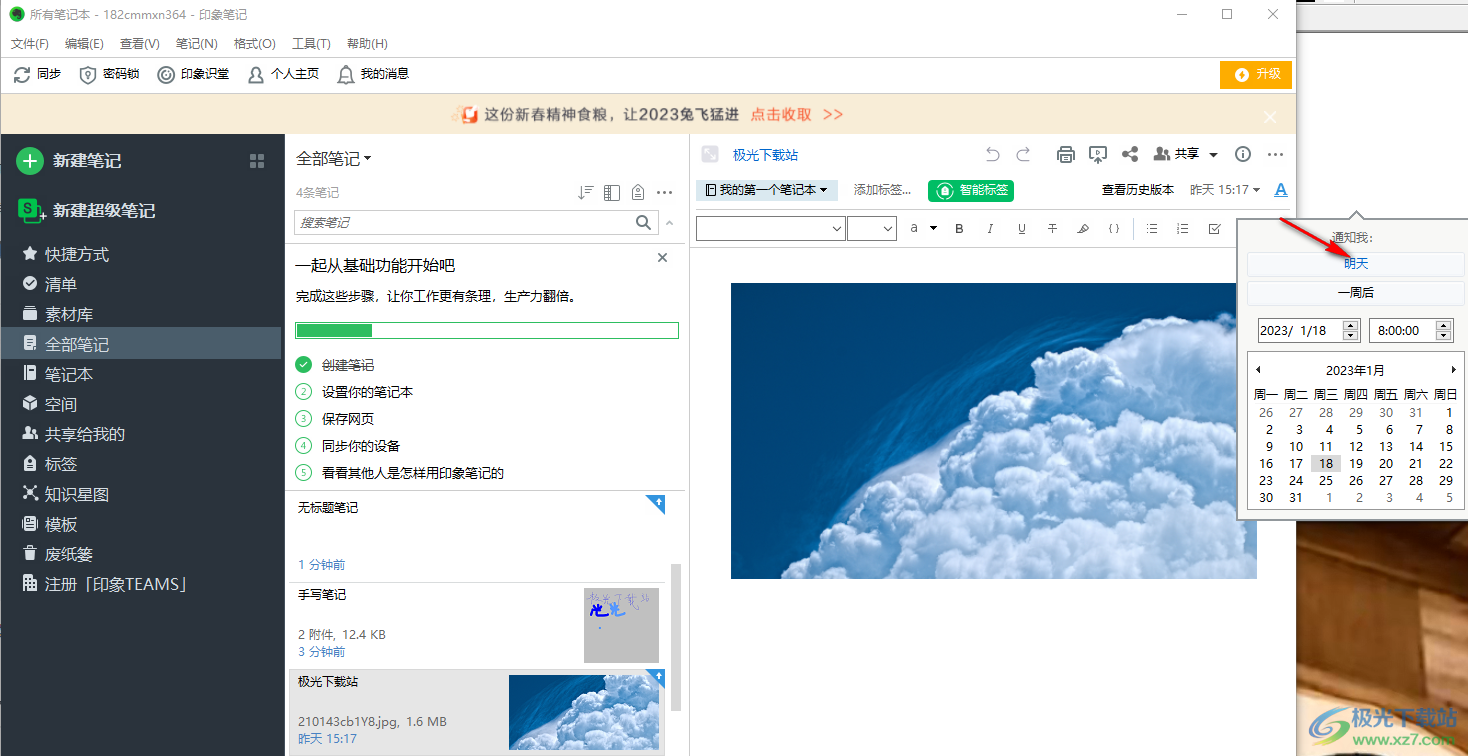Open the 文件(F) menu
The image size is (1468, 756).
click(30, 44)
